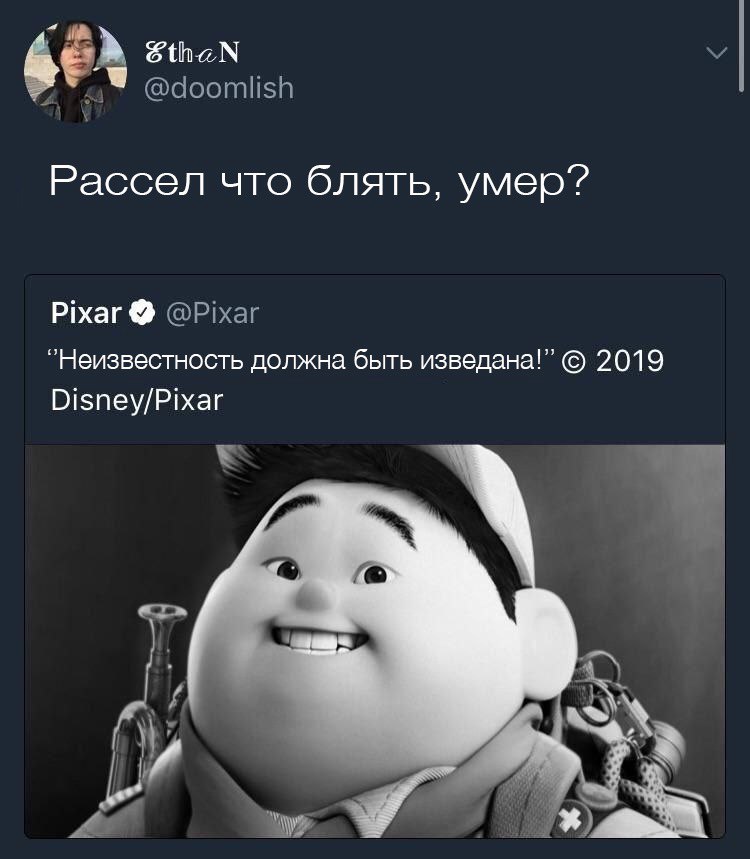Click the '© 2019' text in quote
Image resolution: width=750 pixels, height=859 pixels.
[613, 361]
